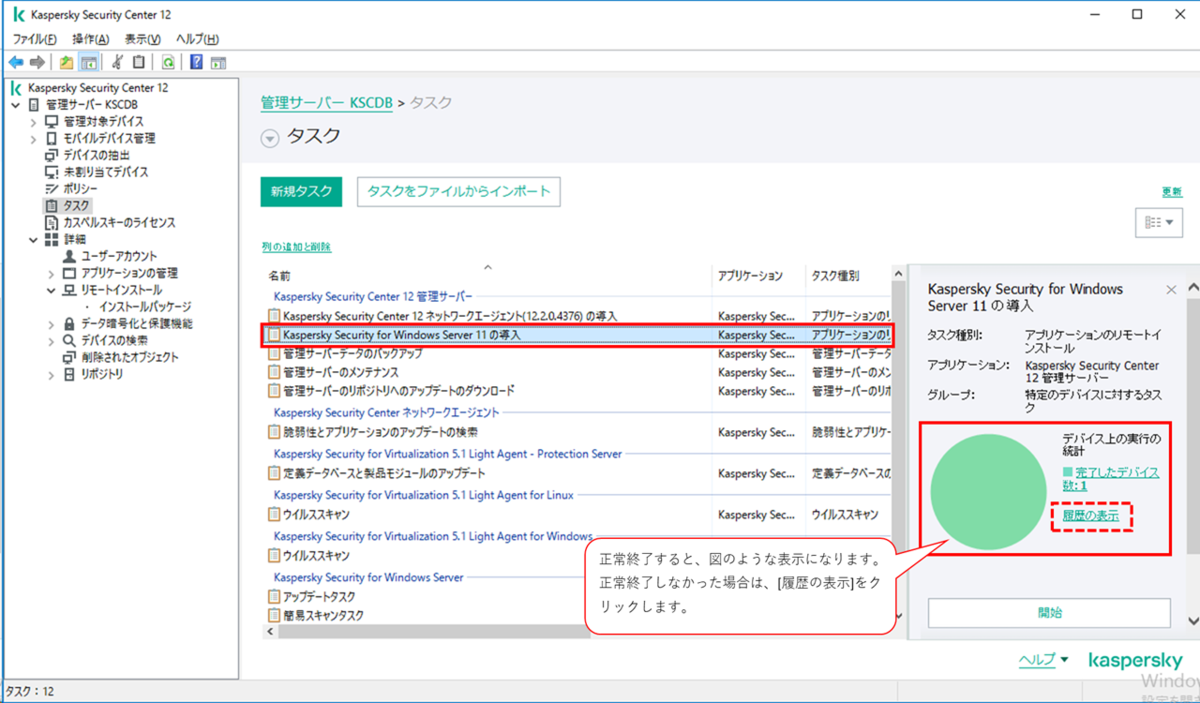Screen dimensions: 1200x703
Task: Click the 更新 link
Action: 1171,192
